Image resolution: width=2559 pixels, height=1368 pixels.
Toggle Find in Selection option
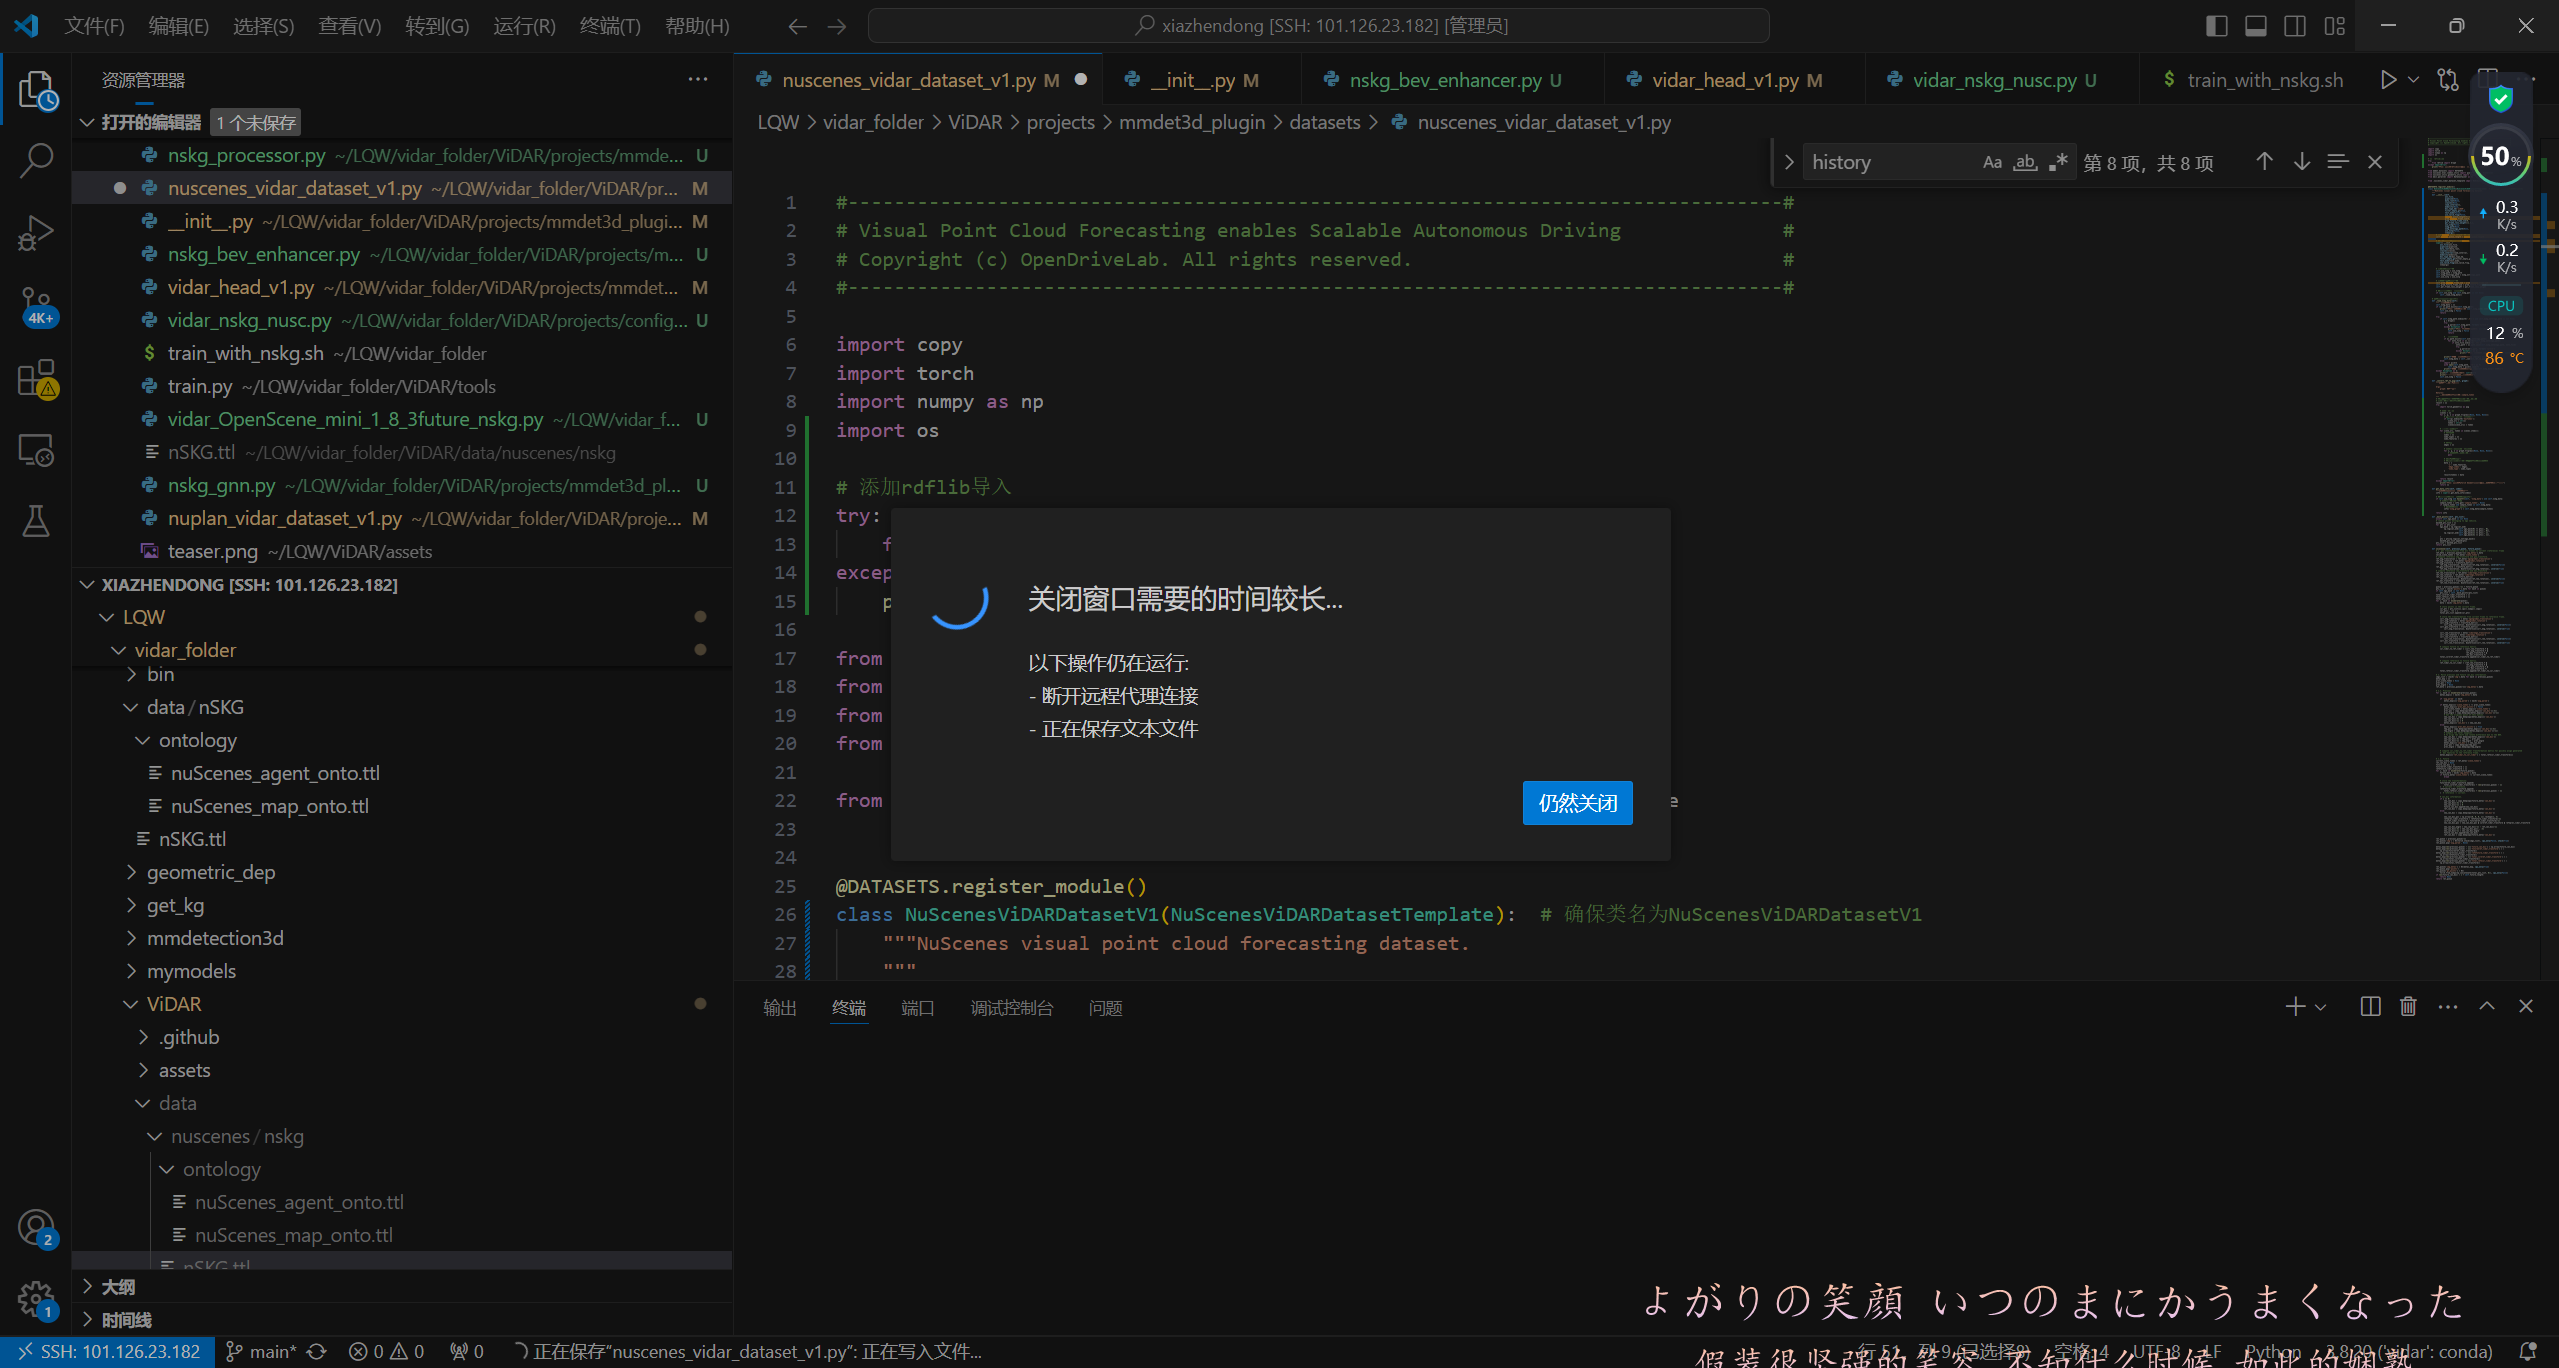pos(2338,162)
